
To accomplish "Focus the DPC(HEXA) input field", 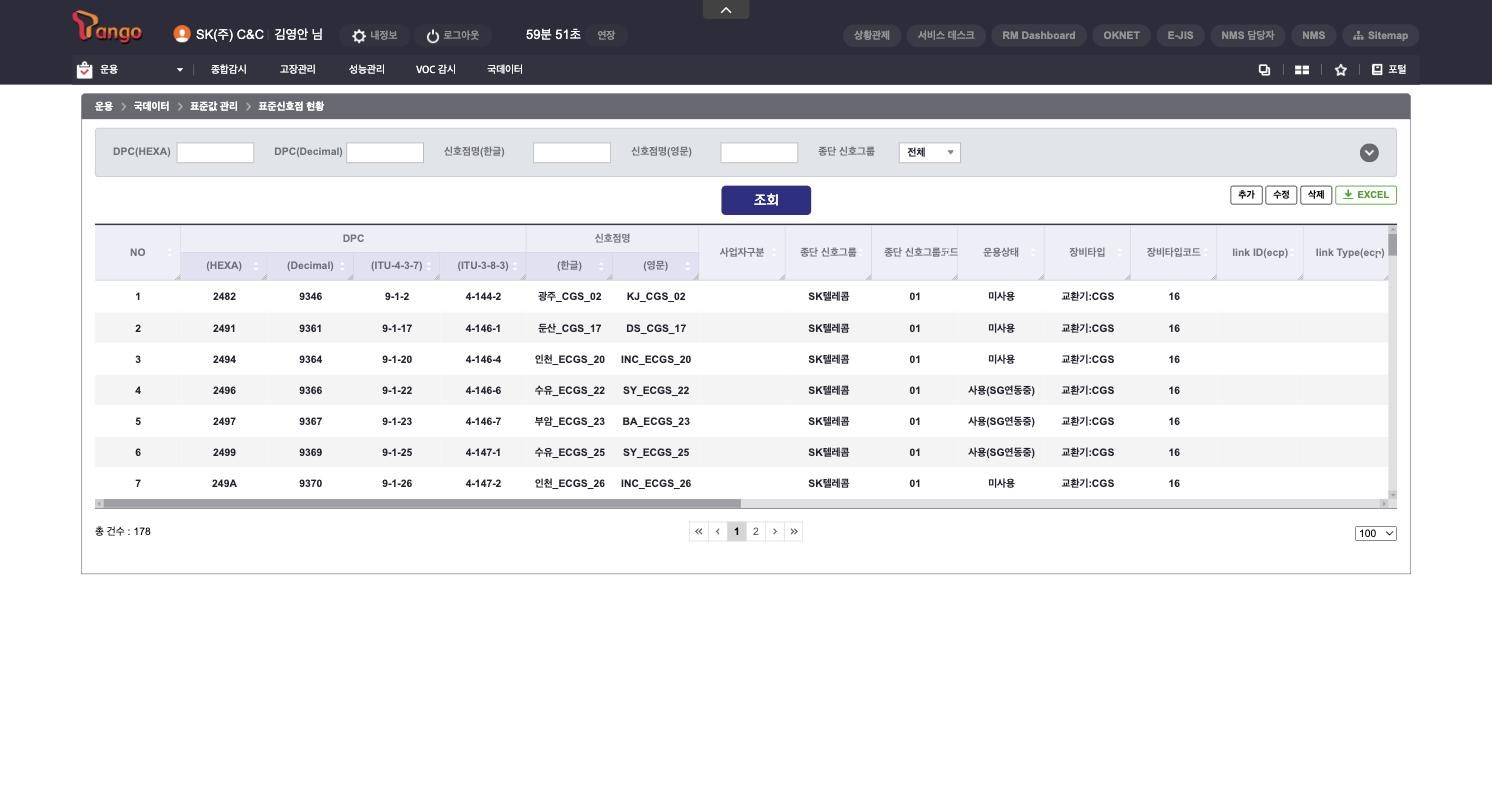I will click(215, 152).
